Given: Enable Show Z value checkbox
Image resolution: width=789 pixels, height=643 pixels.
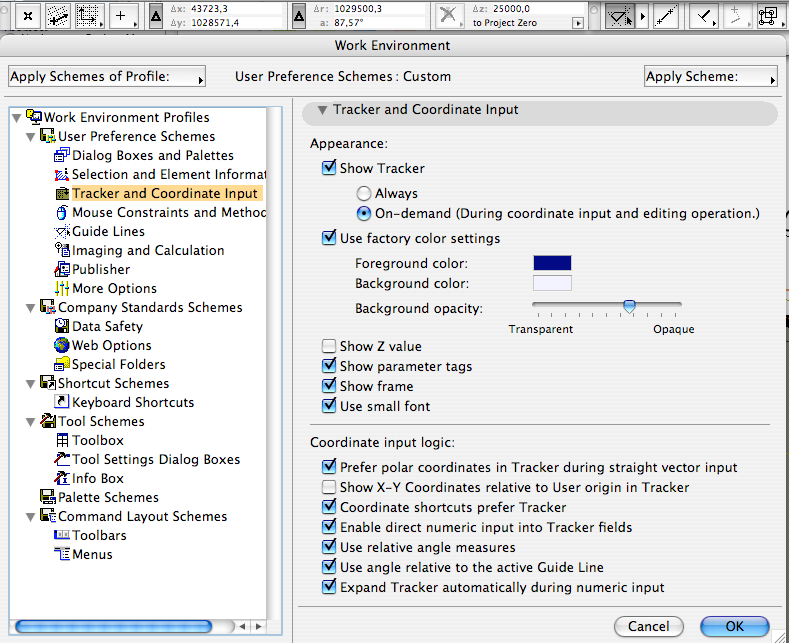Looking at the screenshot, I should (x=329, y=346).
